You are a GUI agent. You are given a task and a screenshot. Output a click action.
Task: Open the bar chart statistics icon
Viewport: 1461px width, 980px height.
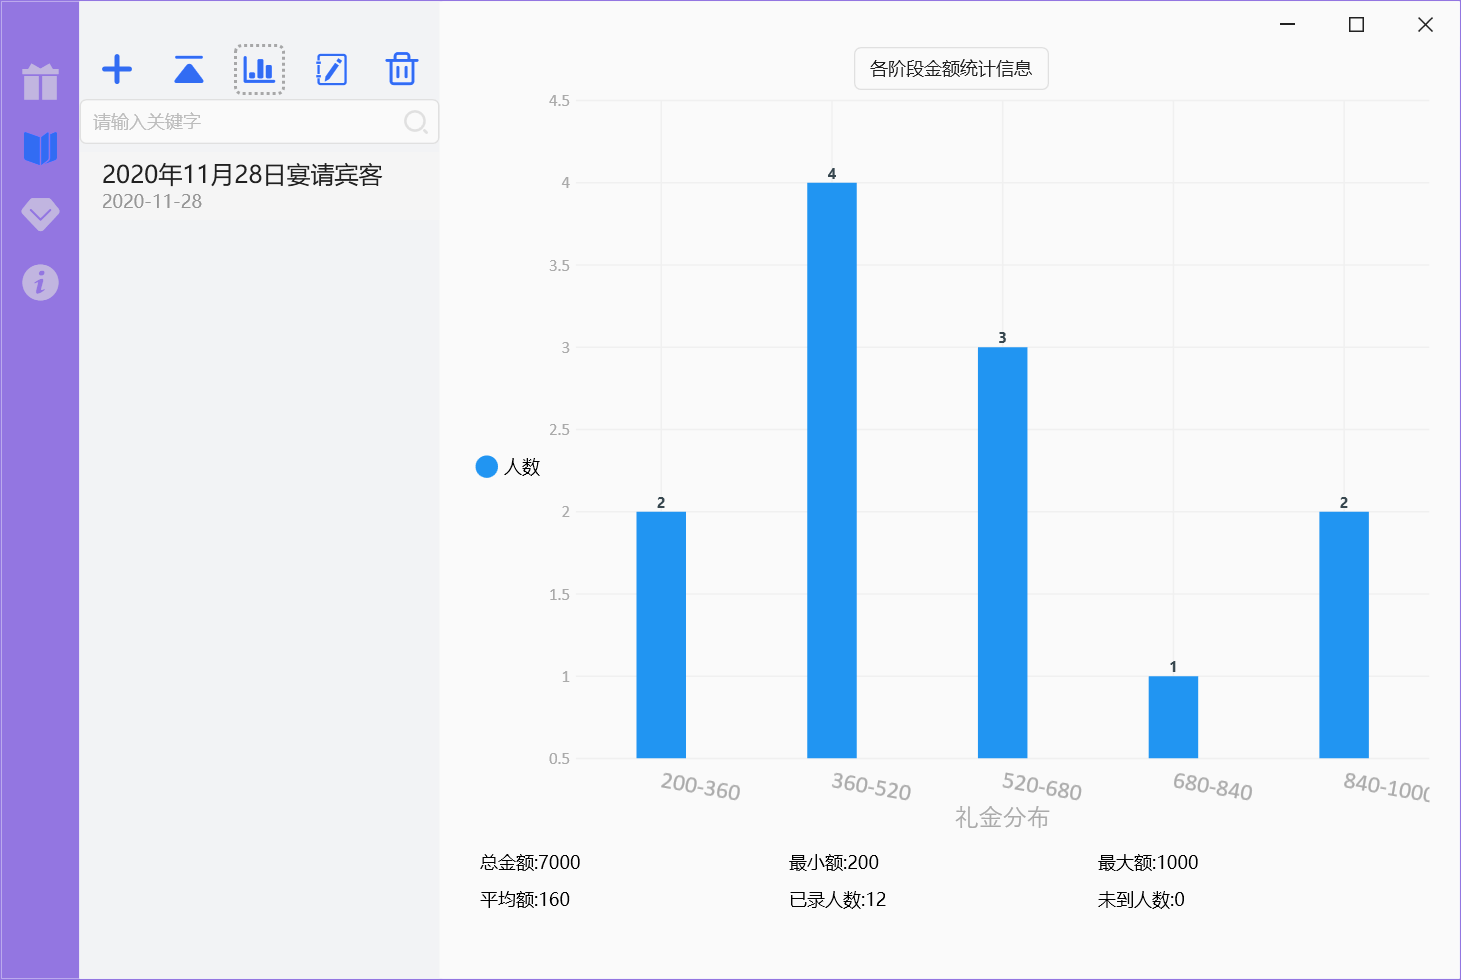(259, 69)
